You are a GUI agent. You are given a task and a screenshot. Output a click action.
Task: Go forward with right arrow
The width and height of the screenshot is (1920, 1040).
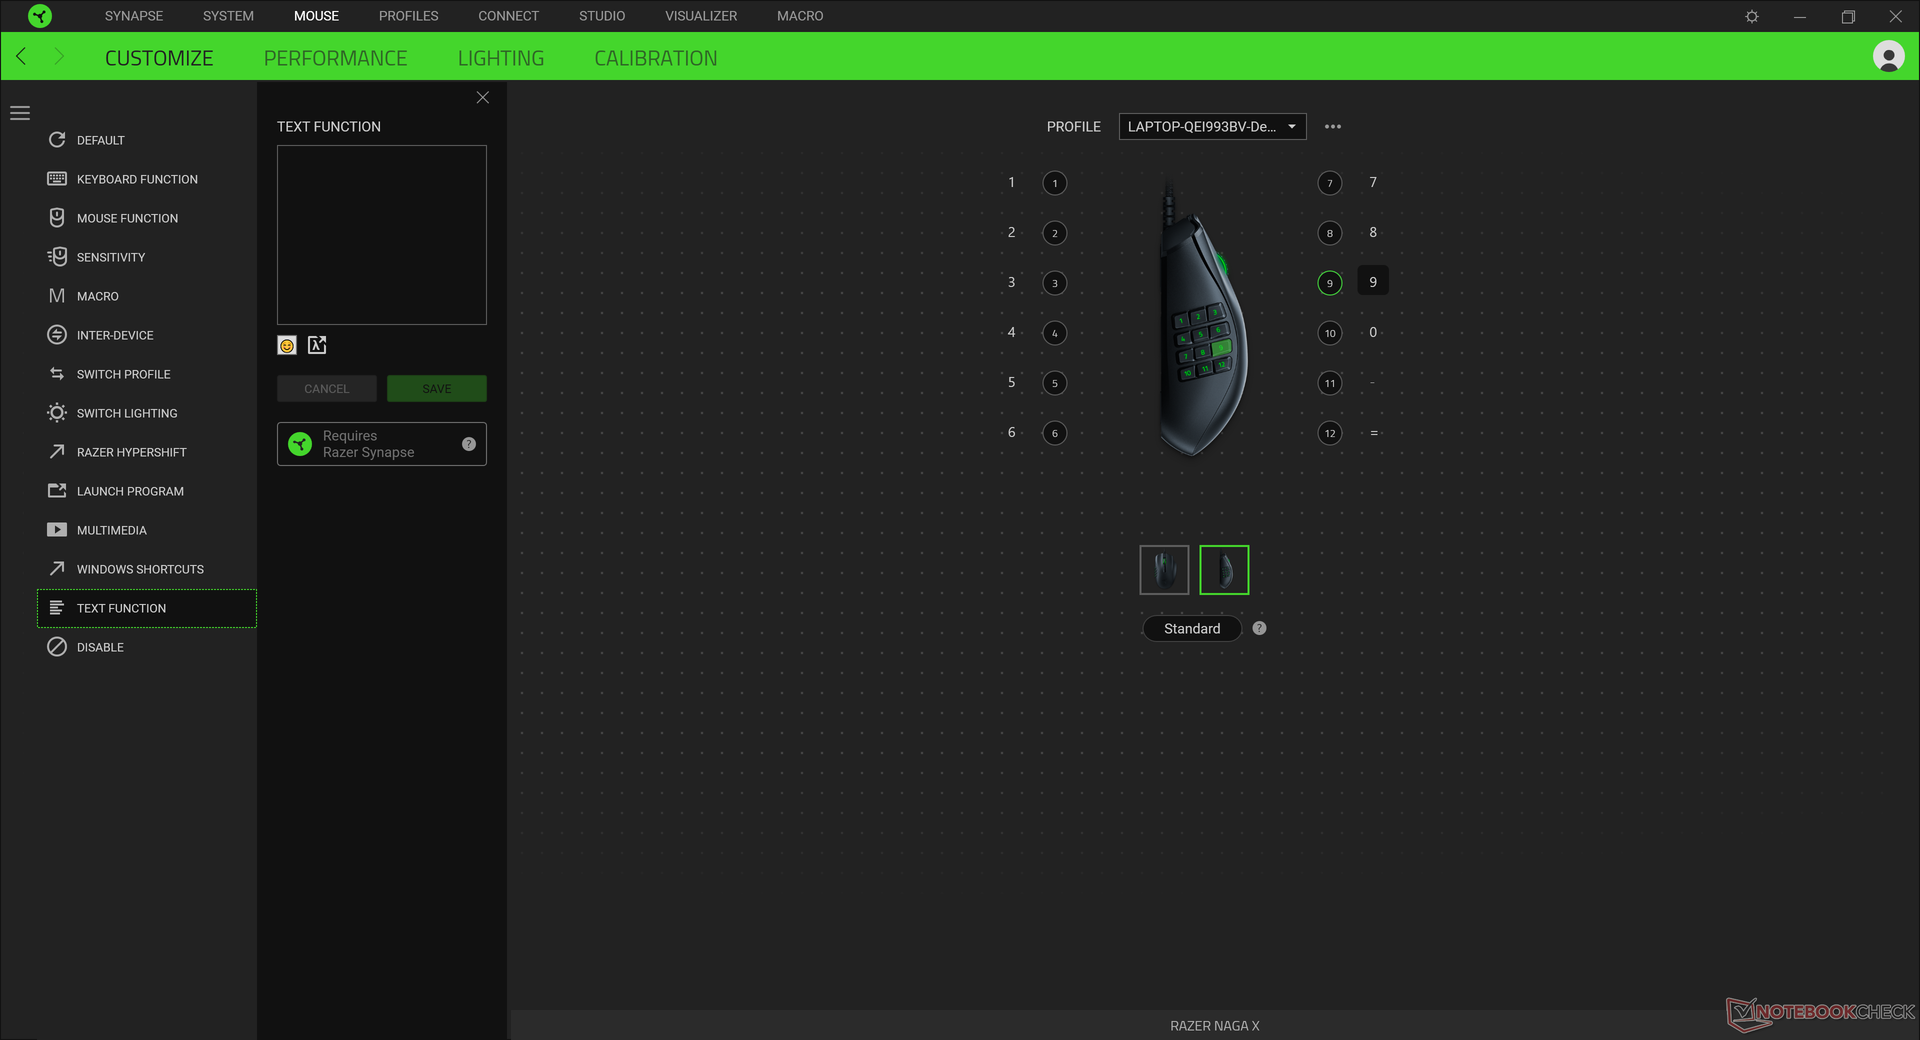(58, 56)
